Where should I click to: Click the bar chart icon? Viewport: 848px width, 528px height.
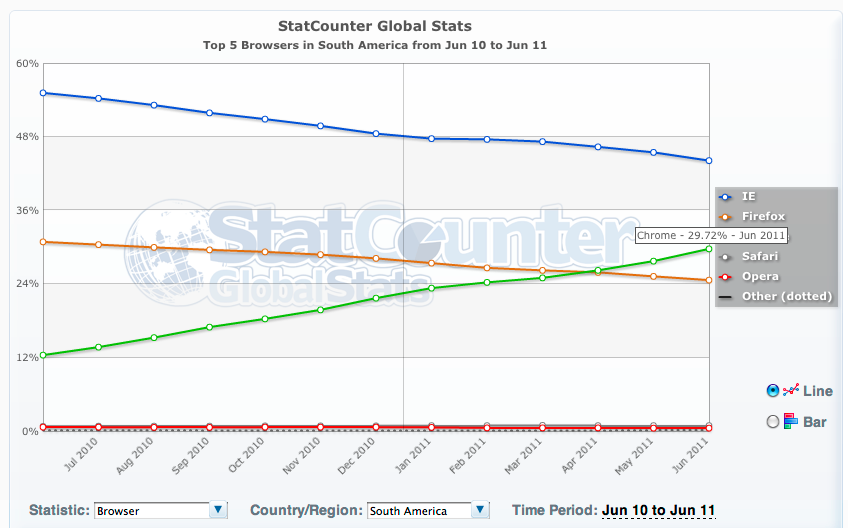pos(790,421)
